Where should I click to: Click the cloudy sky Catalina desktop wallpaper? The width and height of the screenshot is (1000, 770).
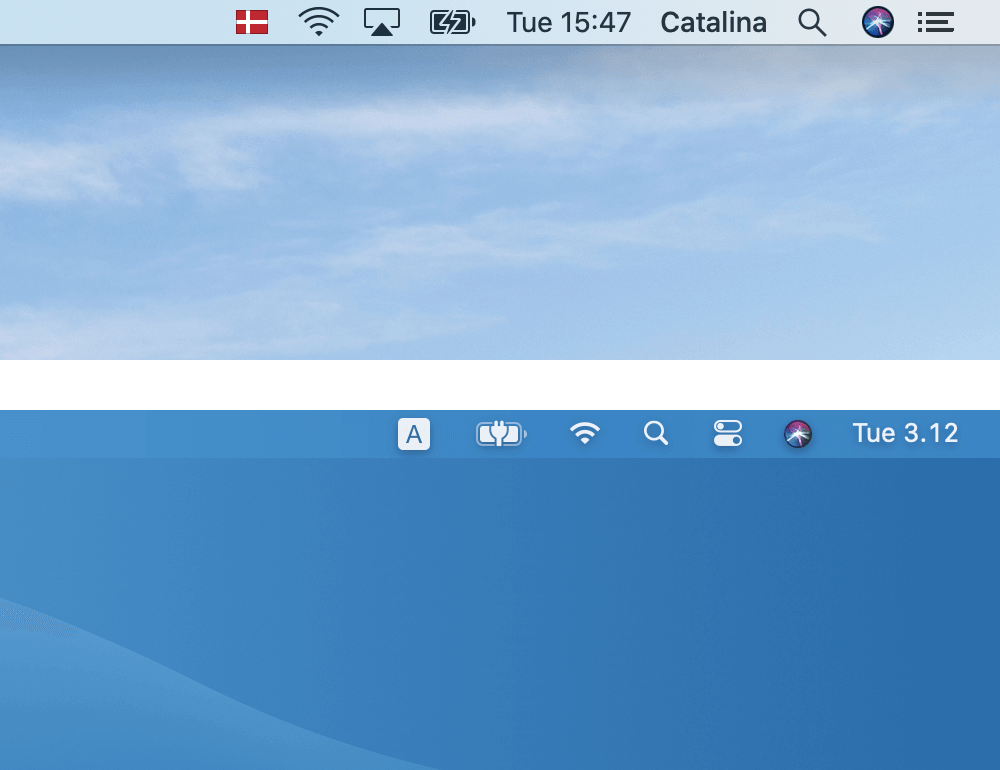[500, 202]
